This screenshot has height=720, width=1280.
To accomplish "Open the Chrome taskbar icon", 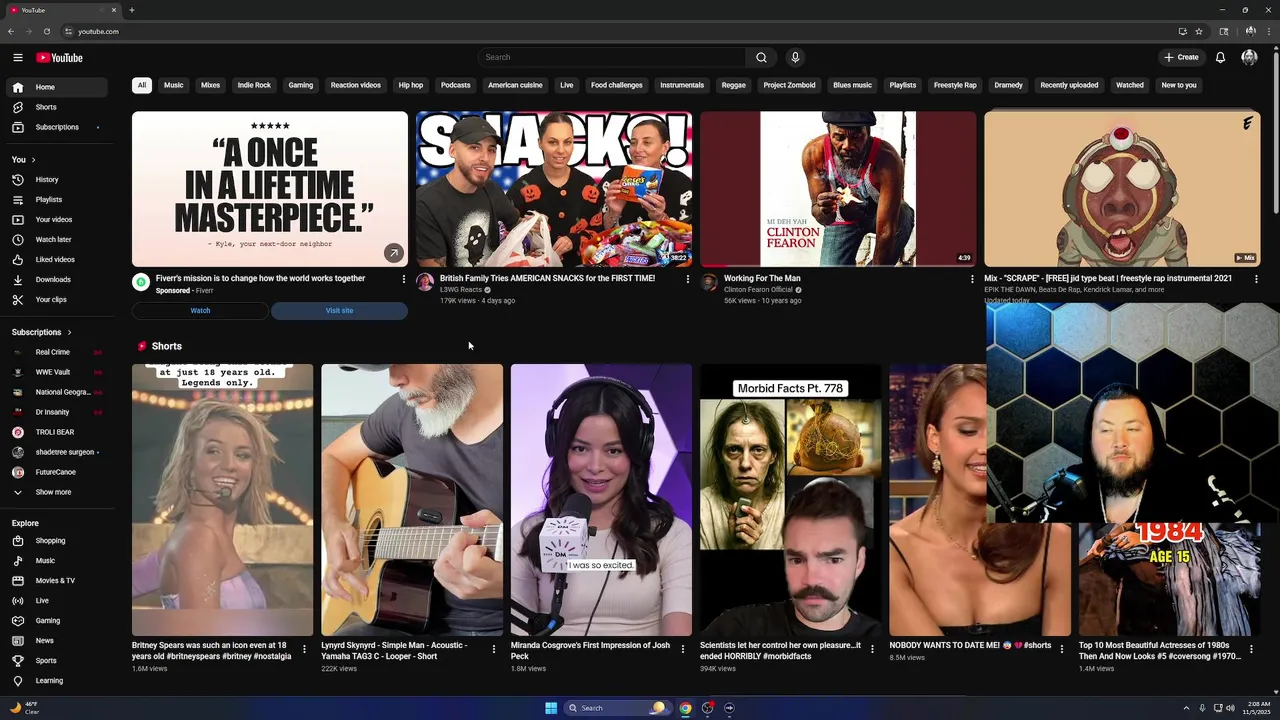I will pyautogui.click(x=685, y=708).
